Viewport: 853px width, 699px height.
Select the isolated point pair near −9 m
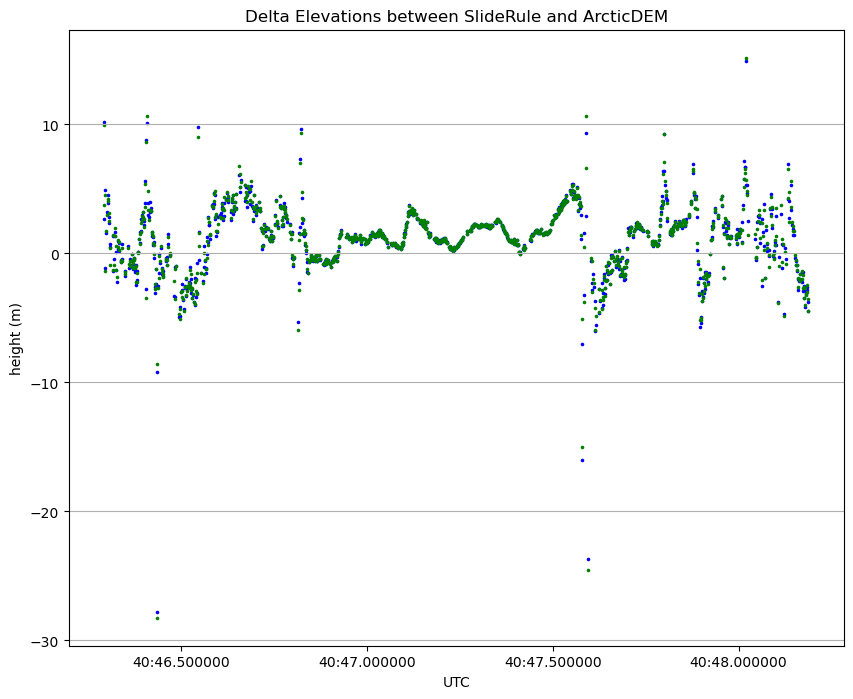point(157,368)
